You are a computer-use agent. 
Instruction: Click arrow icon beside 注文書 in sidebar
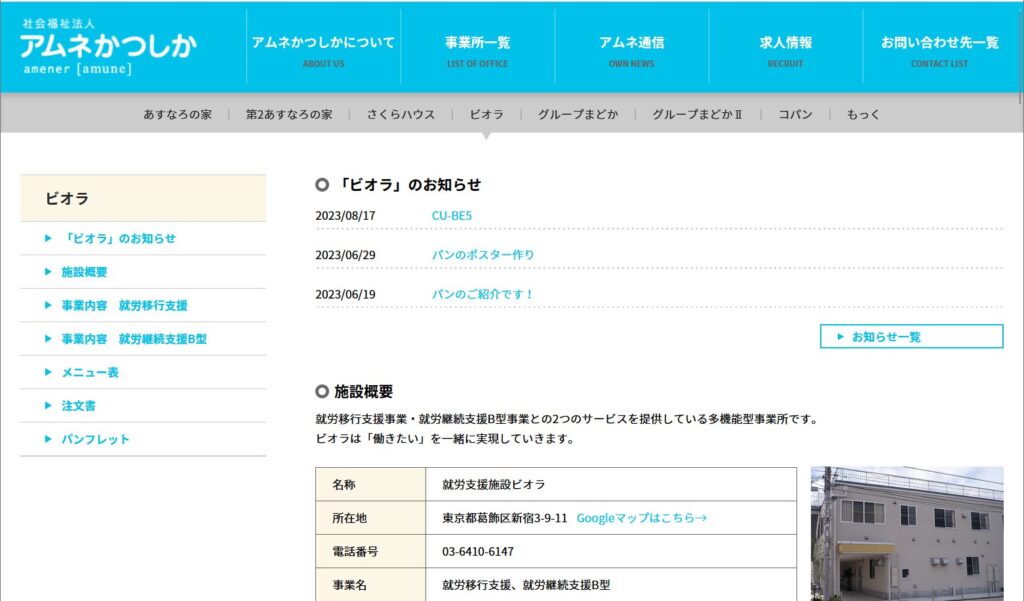click(x=48, y=406)
